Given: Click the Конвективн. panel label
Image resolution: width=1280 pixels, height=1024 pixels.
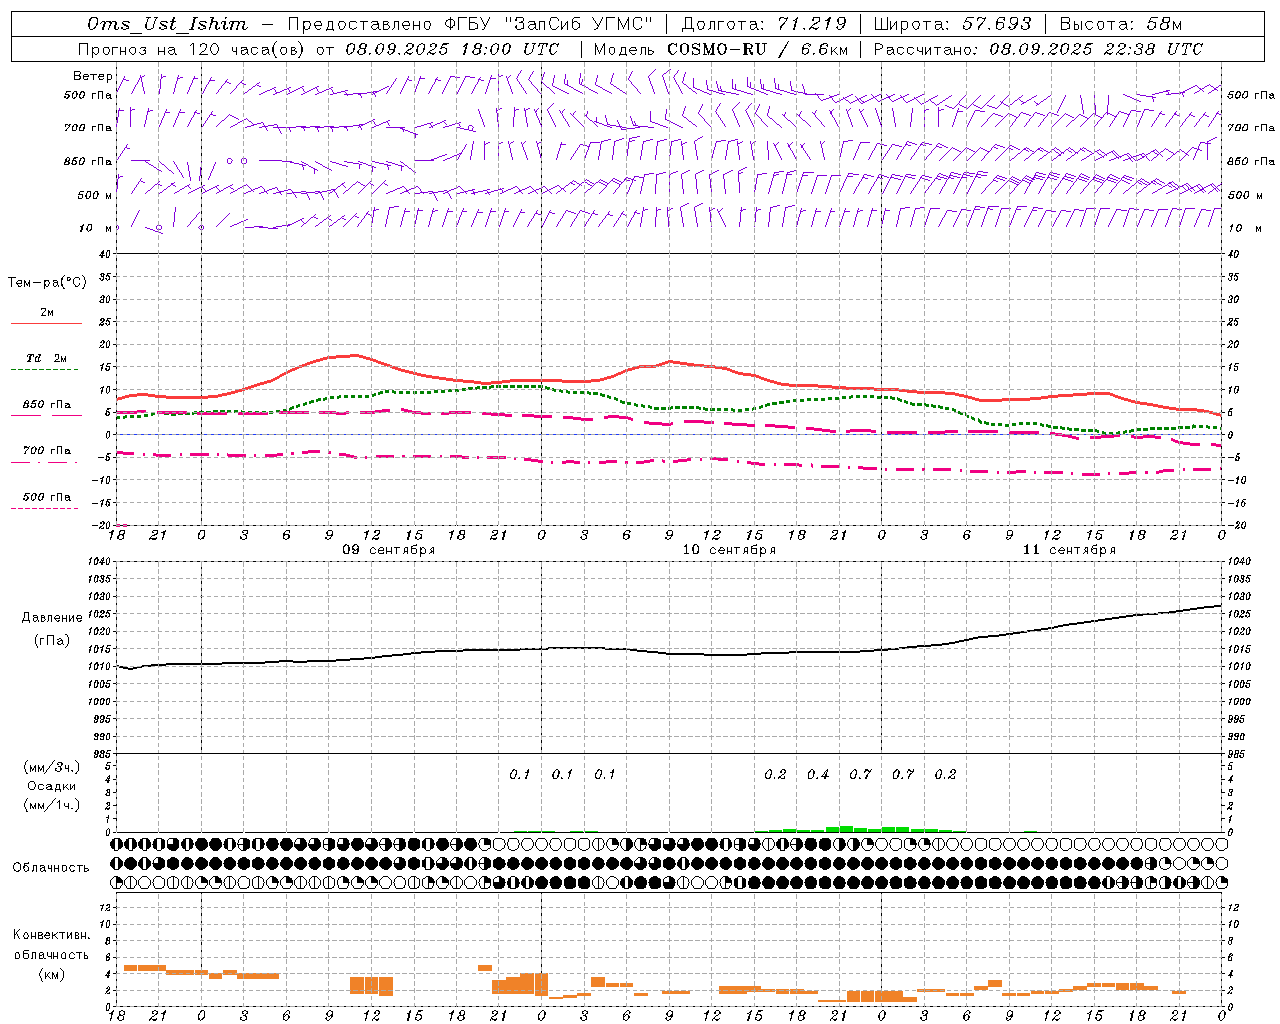Looking at the screenshot, I should point(52,935).
